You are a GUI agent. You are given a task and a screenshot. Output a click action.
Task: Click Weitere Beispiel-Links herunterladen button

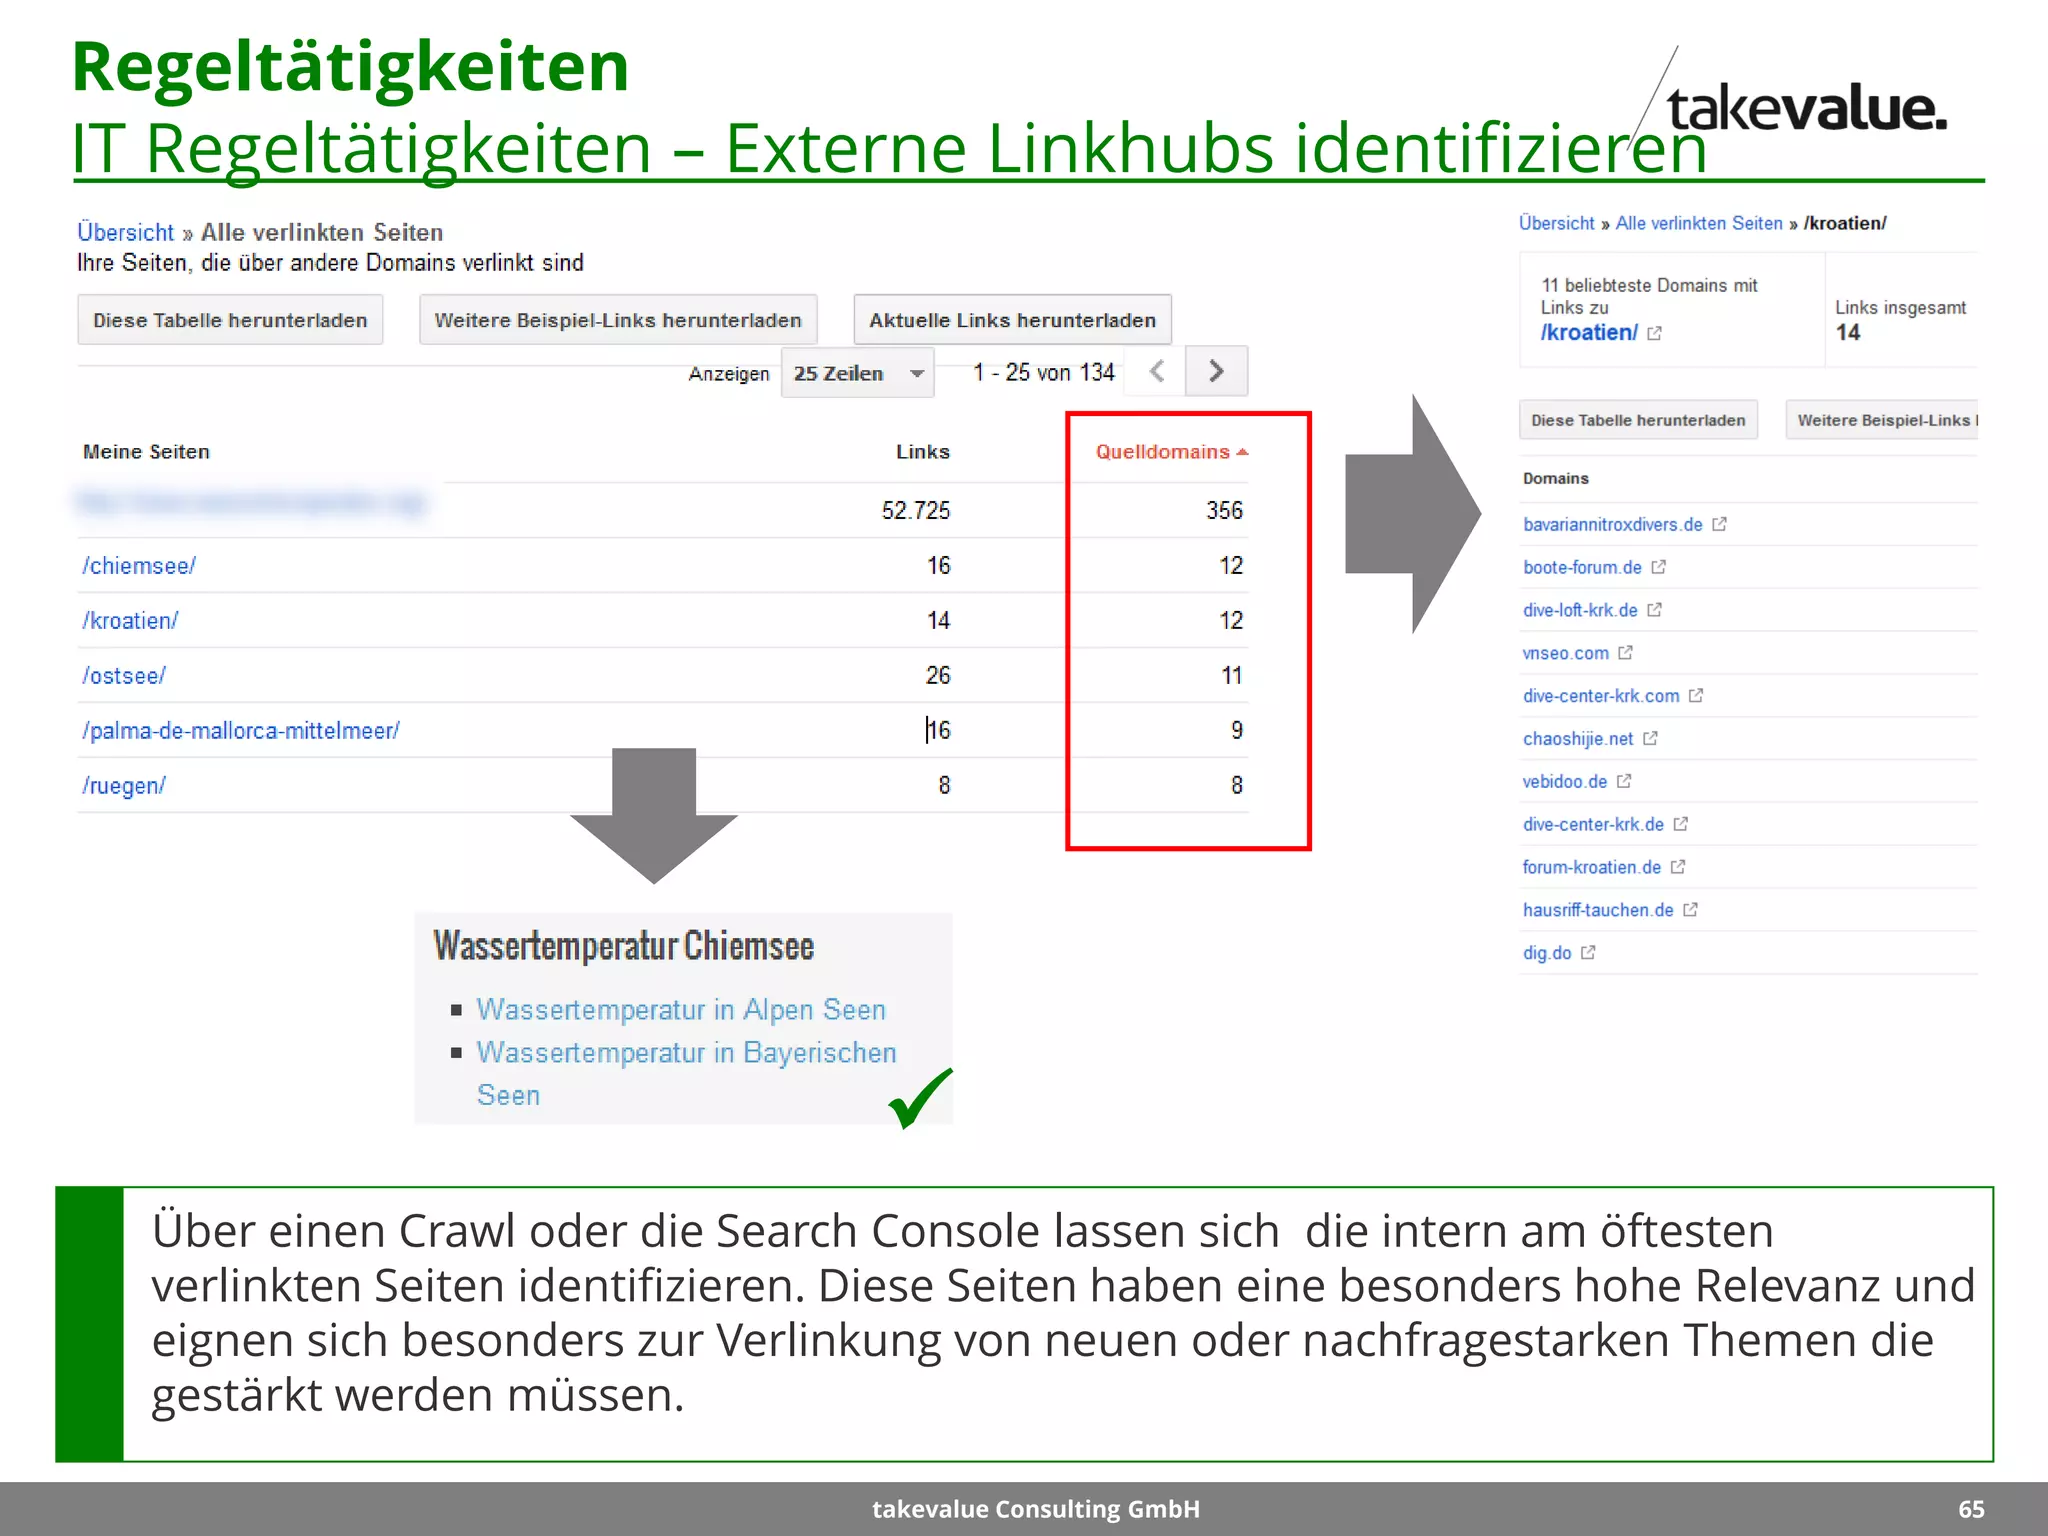tap(618, 320)
